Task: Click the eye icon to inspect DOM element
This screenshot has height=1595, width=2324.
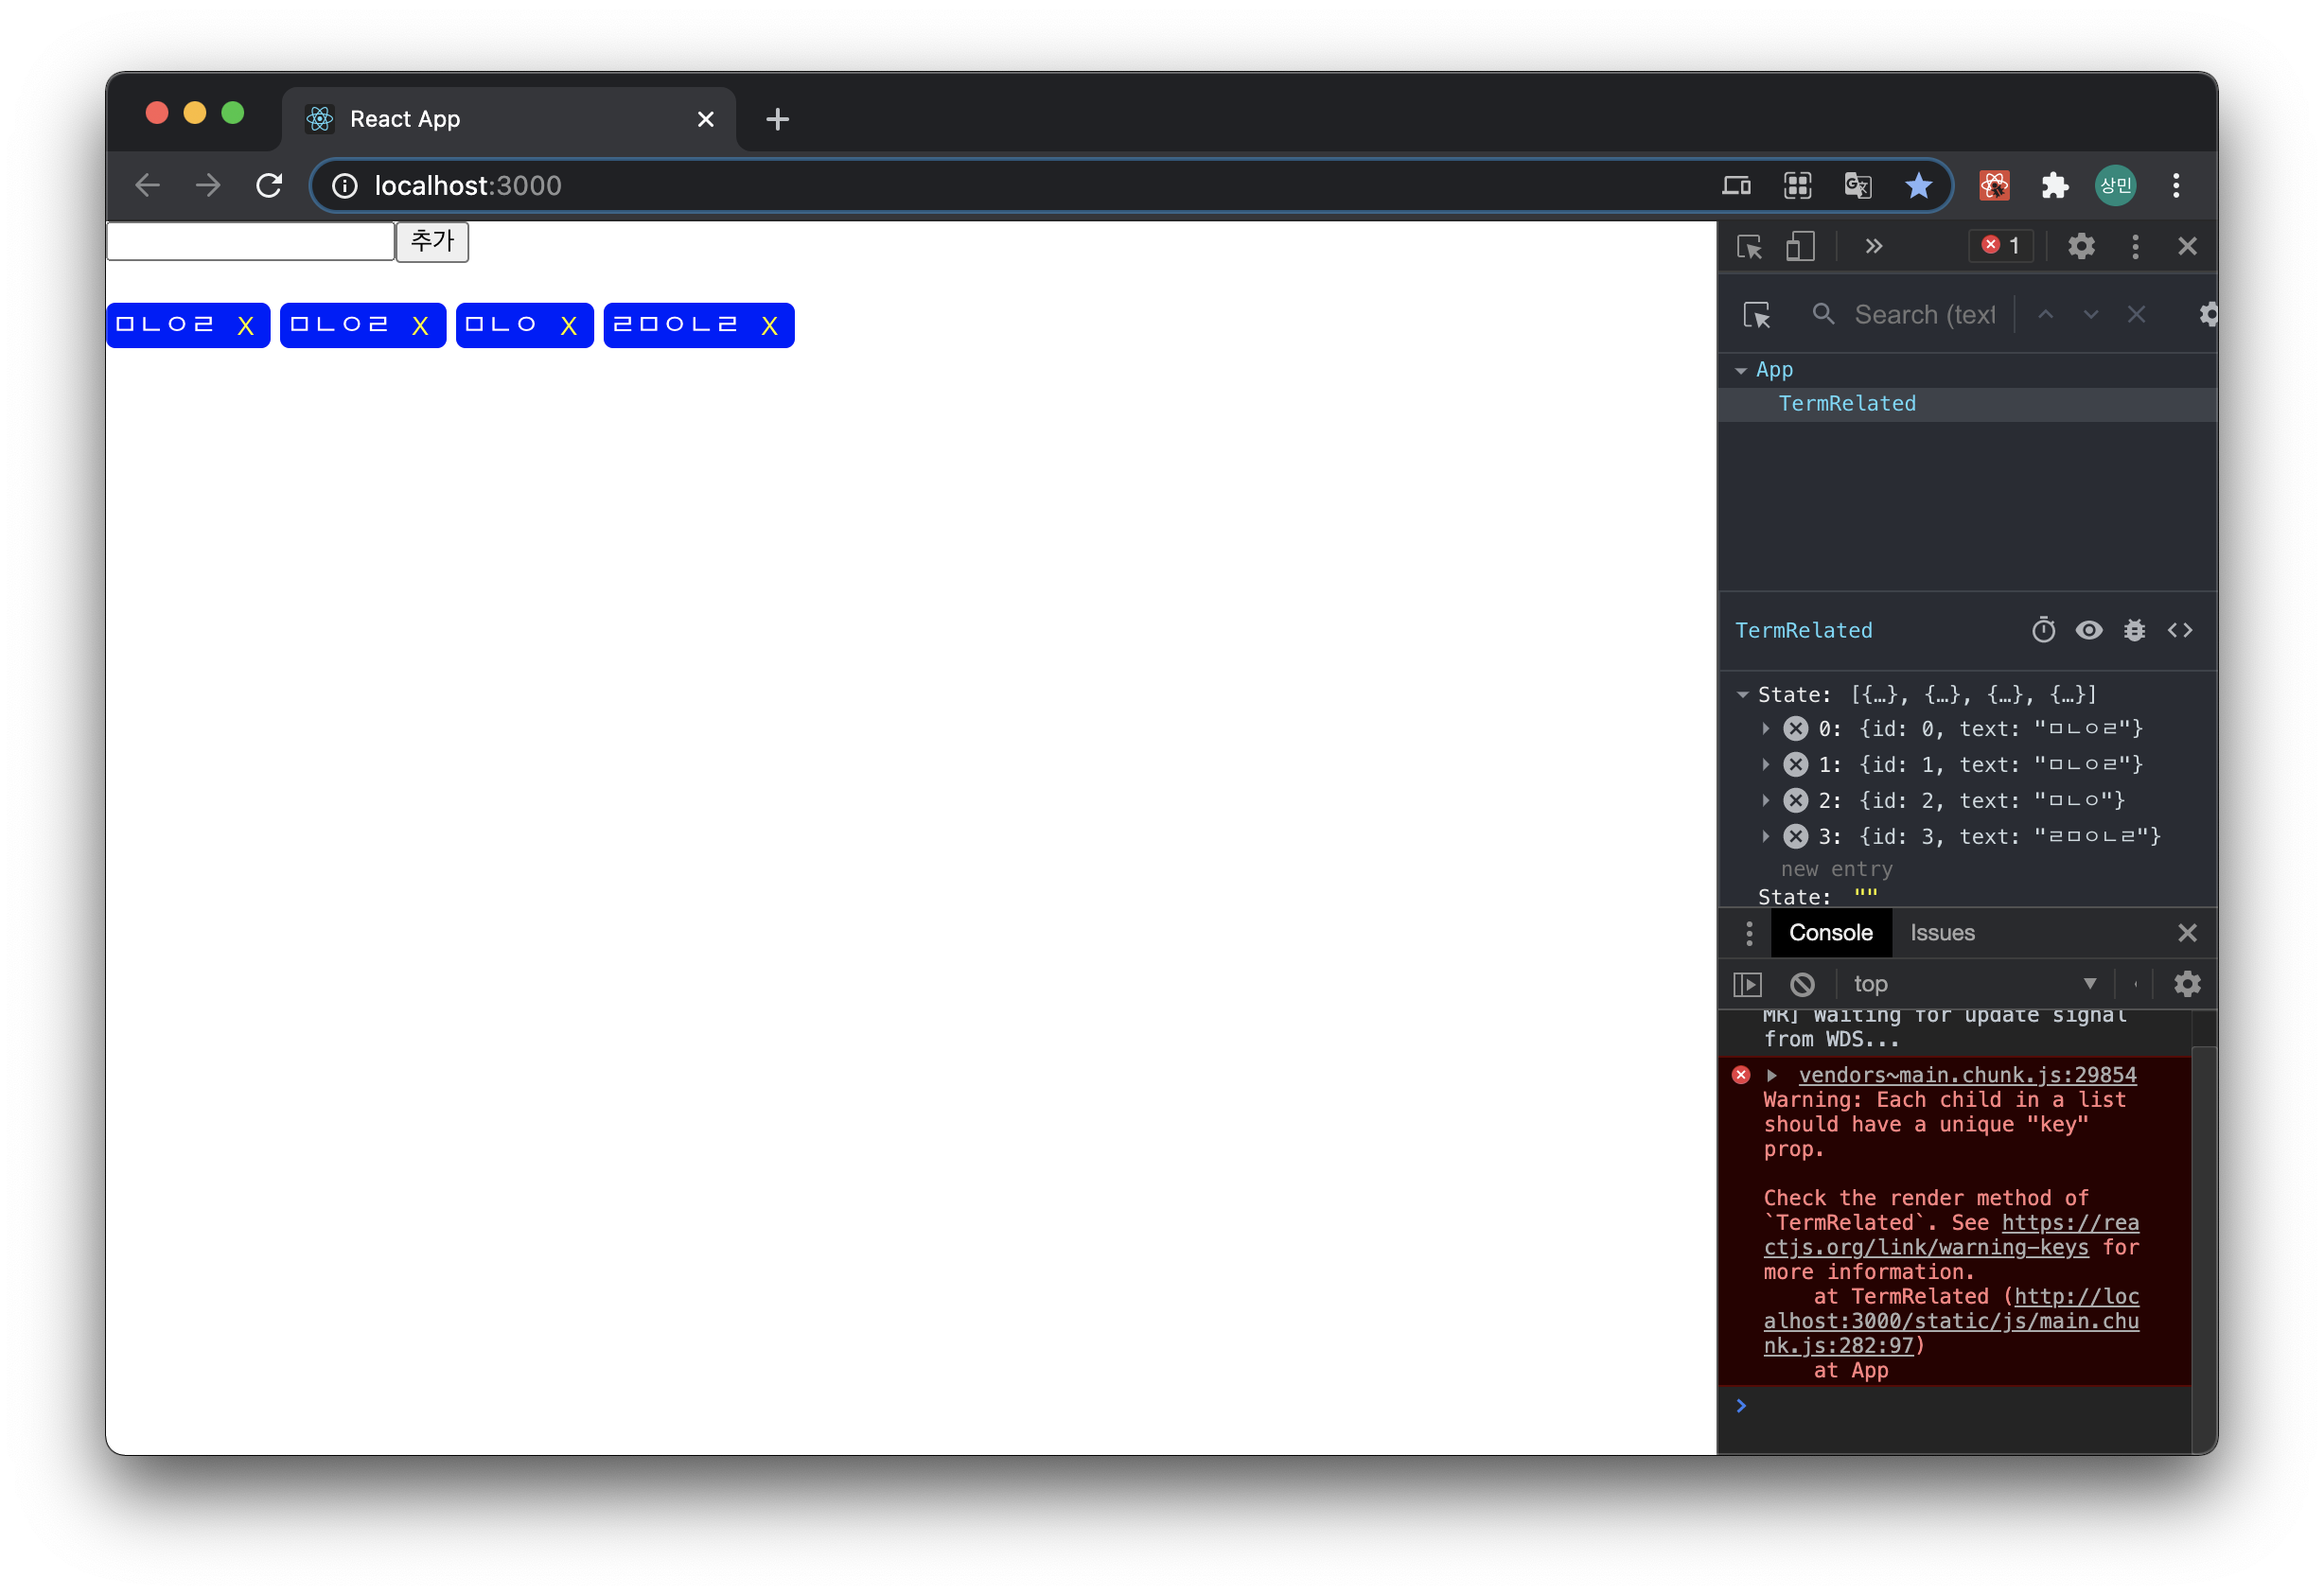Action: tap(2088, 630)
